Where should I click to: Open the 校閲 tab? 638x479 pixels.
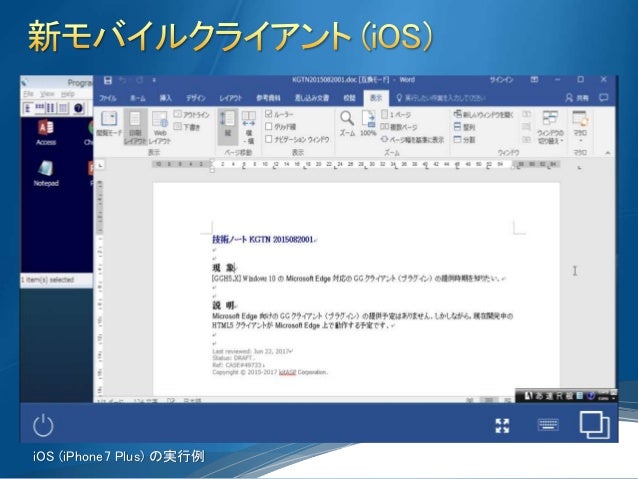pyautogui.click(x=349, y=98)
